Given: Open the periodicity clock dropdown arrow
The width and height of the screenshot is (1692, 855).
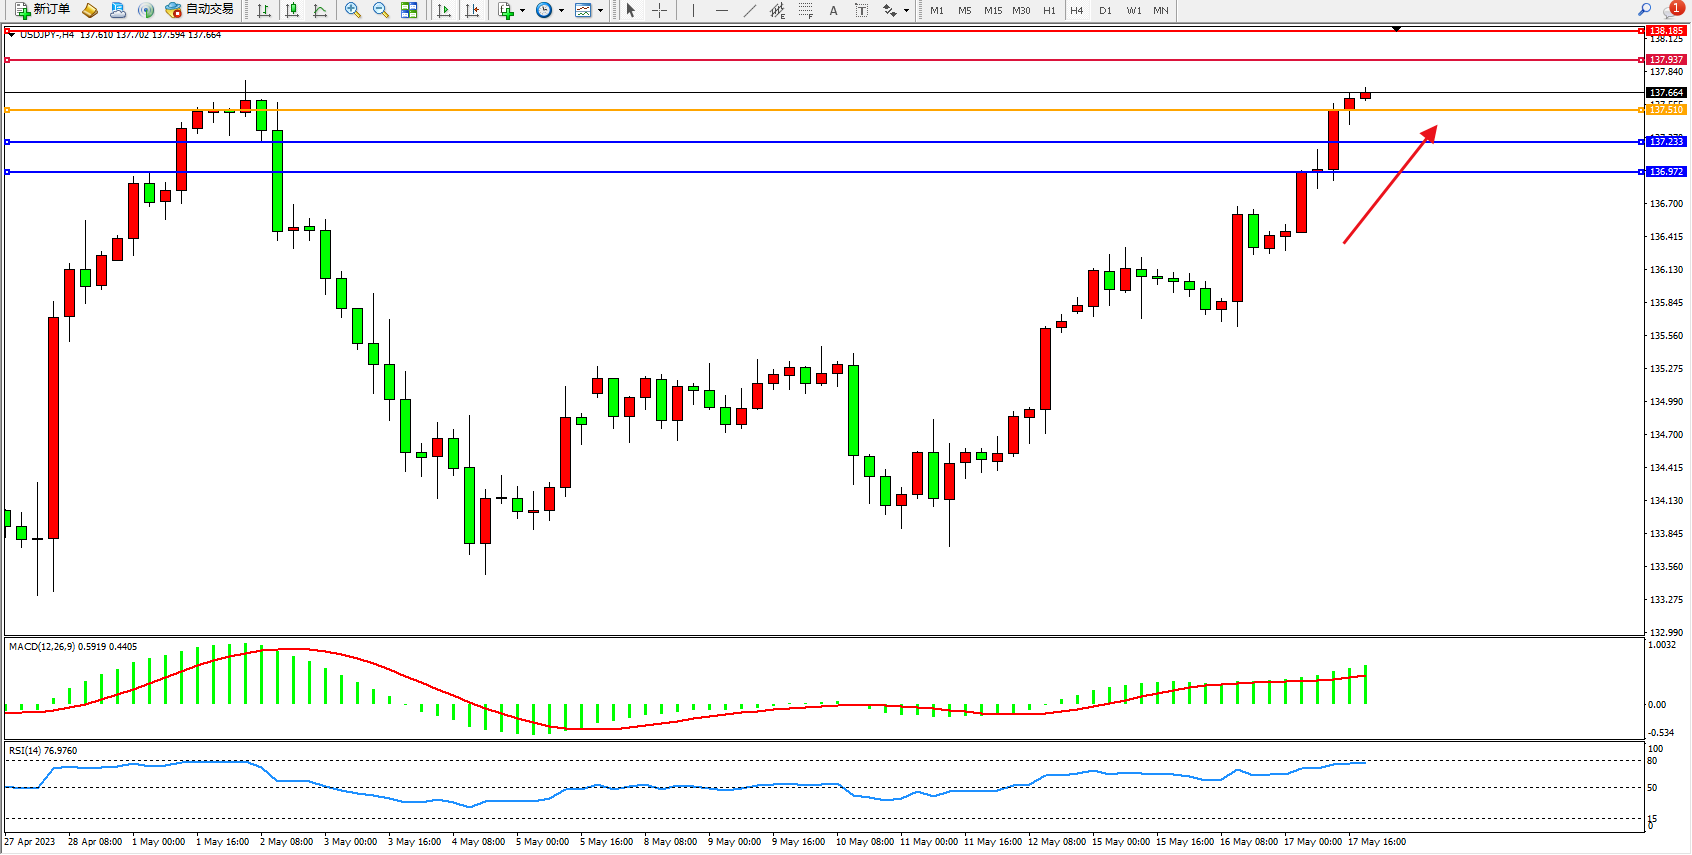Looking at the screenshot, I should pos(561,10).
